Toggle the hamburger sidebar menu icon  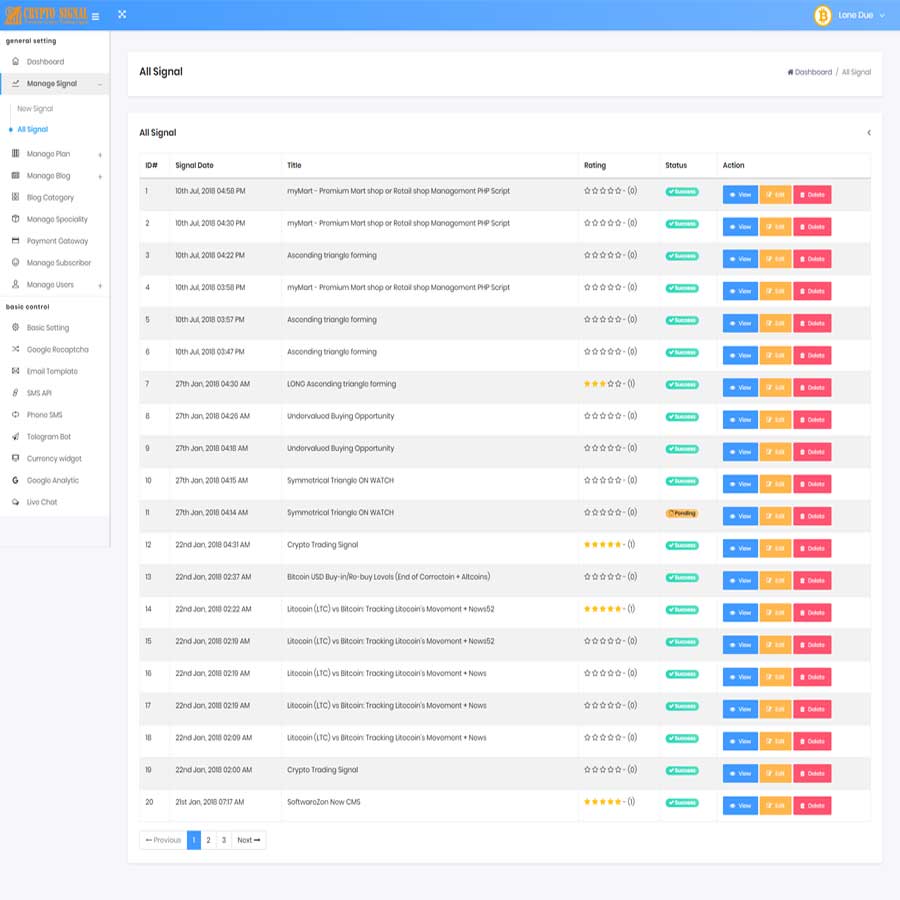point(95,16)
